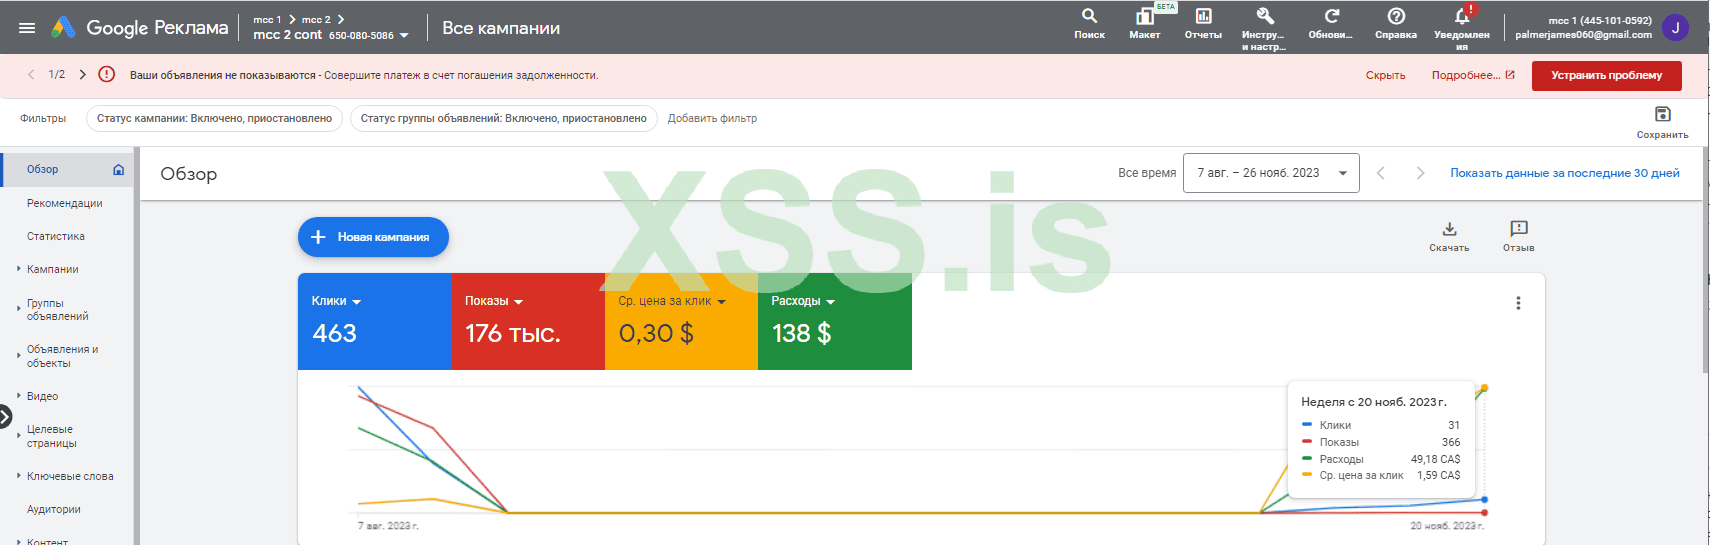Open Рекомендации in the sidebar
1710x545 pixels.
tap(65, 203)
